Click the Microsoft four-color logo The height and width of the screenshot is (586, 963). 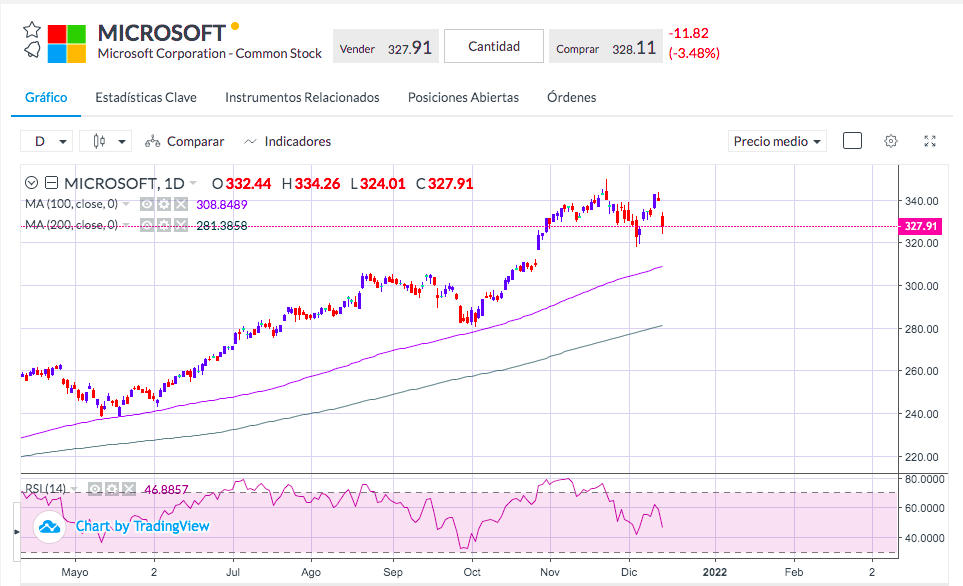pyautogui.click(x=67, y=44)
